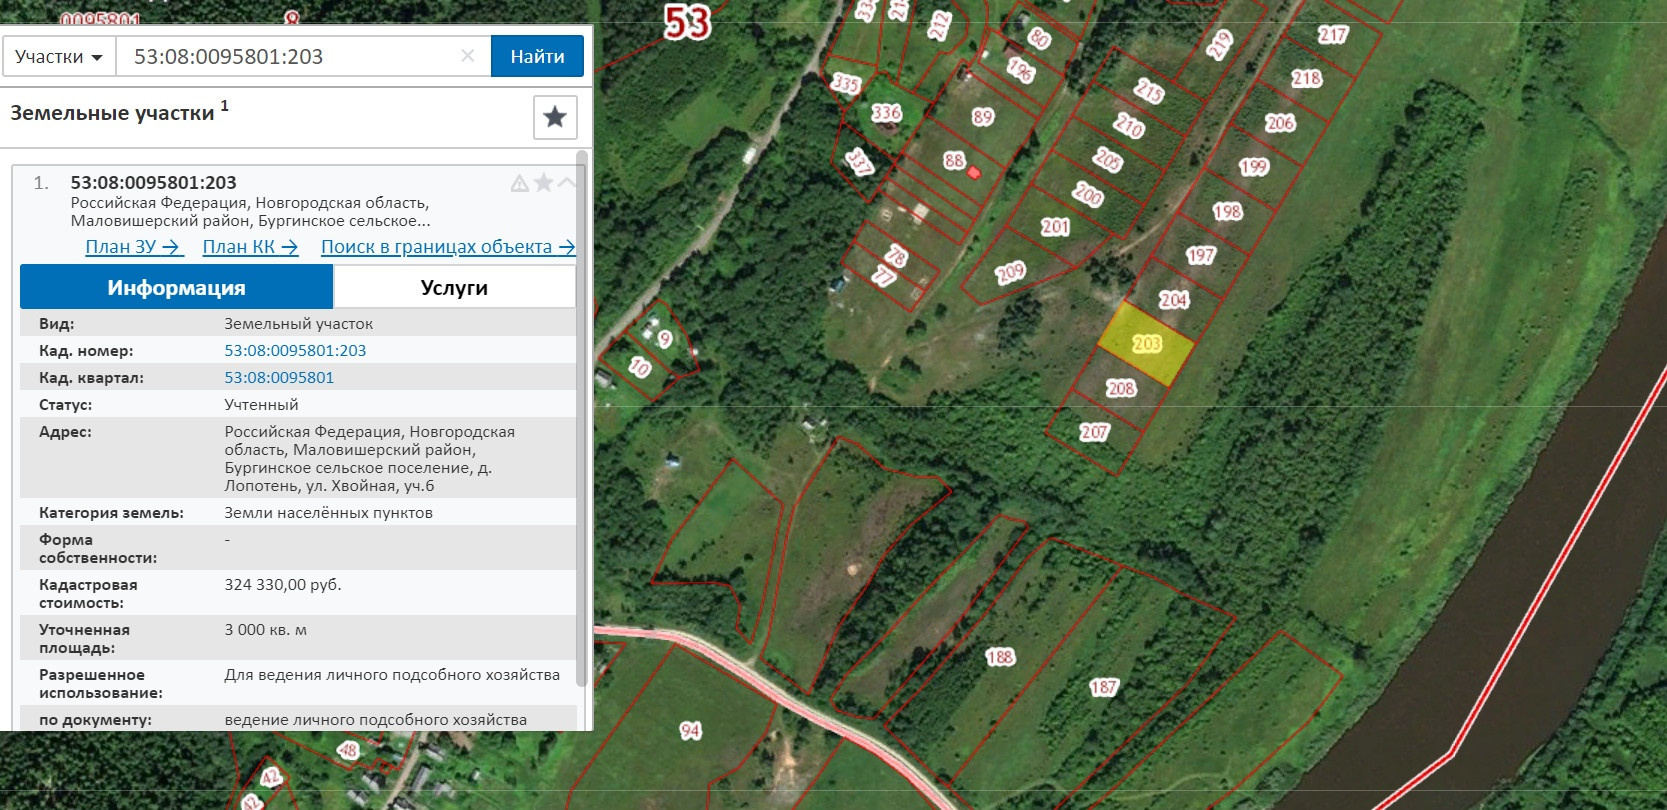Select parcel 78 on the map

(x=896, y=257)
